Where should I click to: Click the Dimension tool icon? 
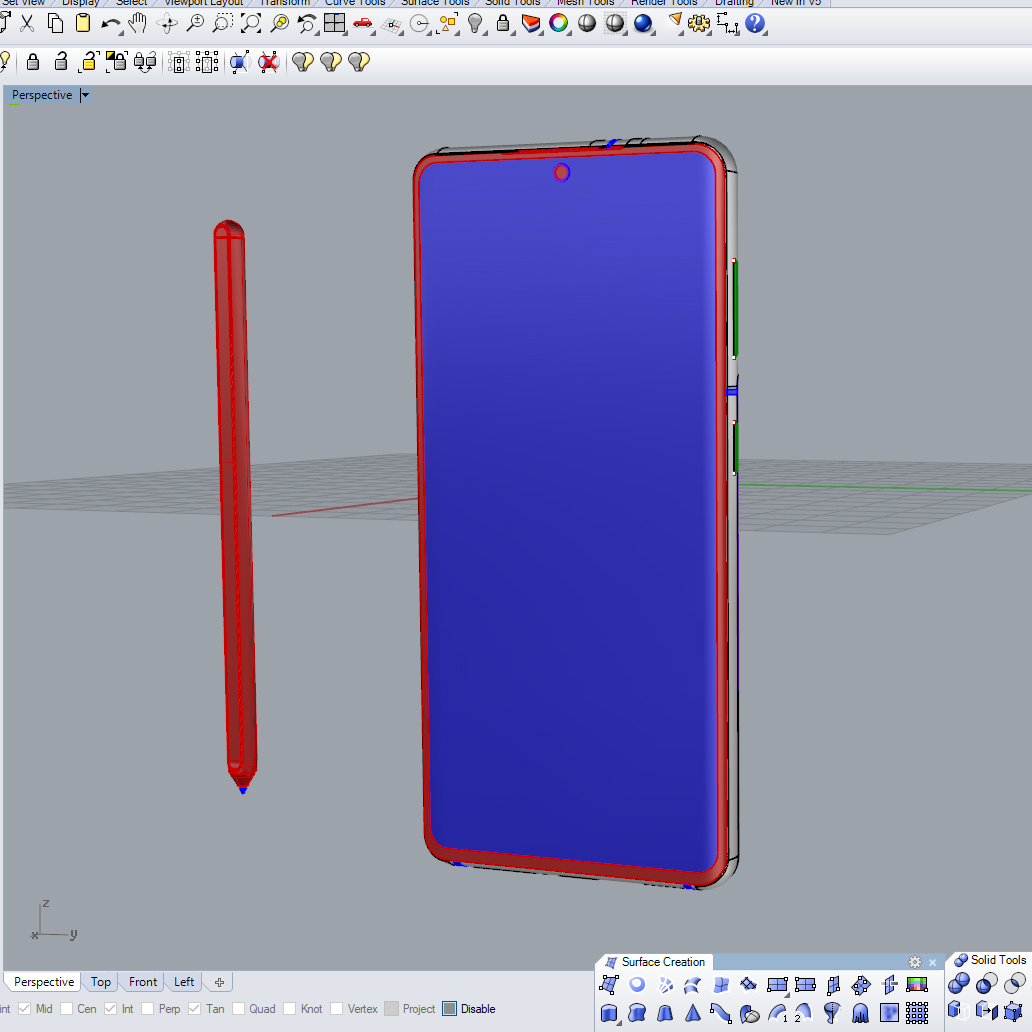click(x=727, y=24)
